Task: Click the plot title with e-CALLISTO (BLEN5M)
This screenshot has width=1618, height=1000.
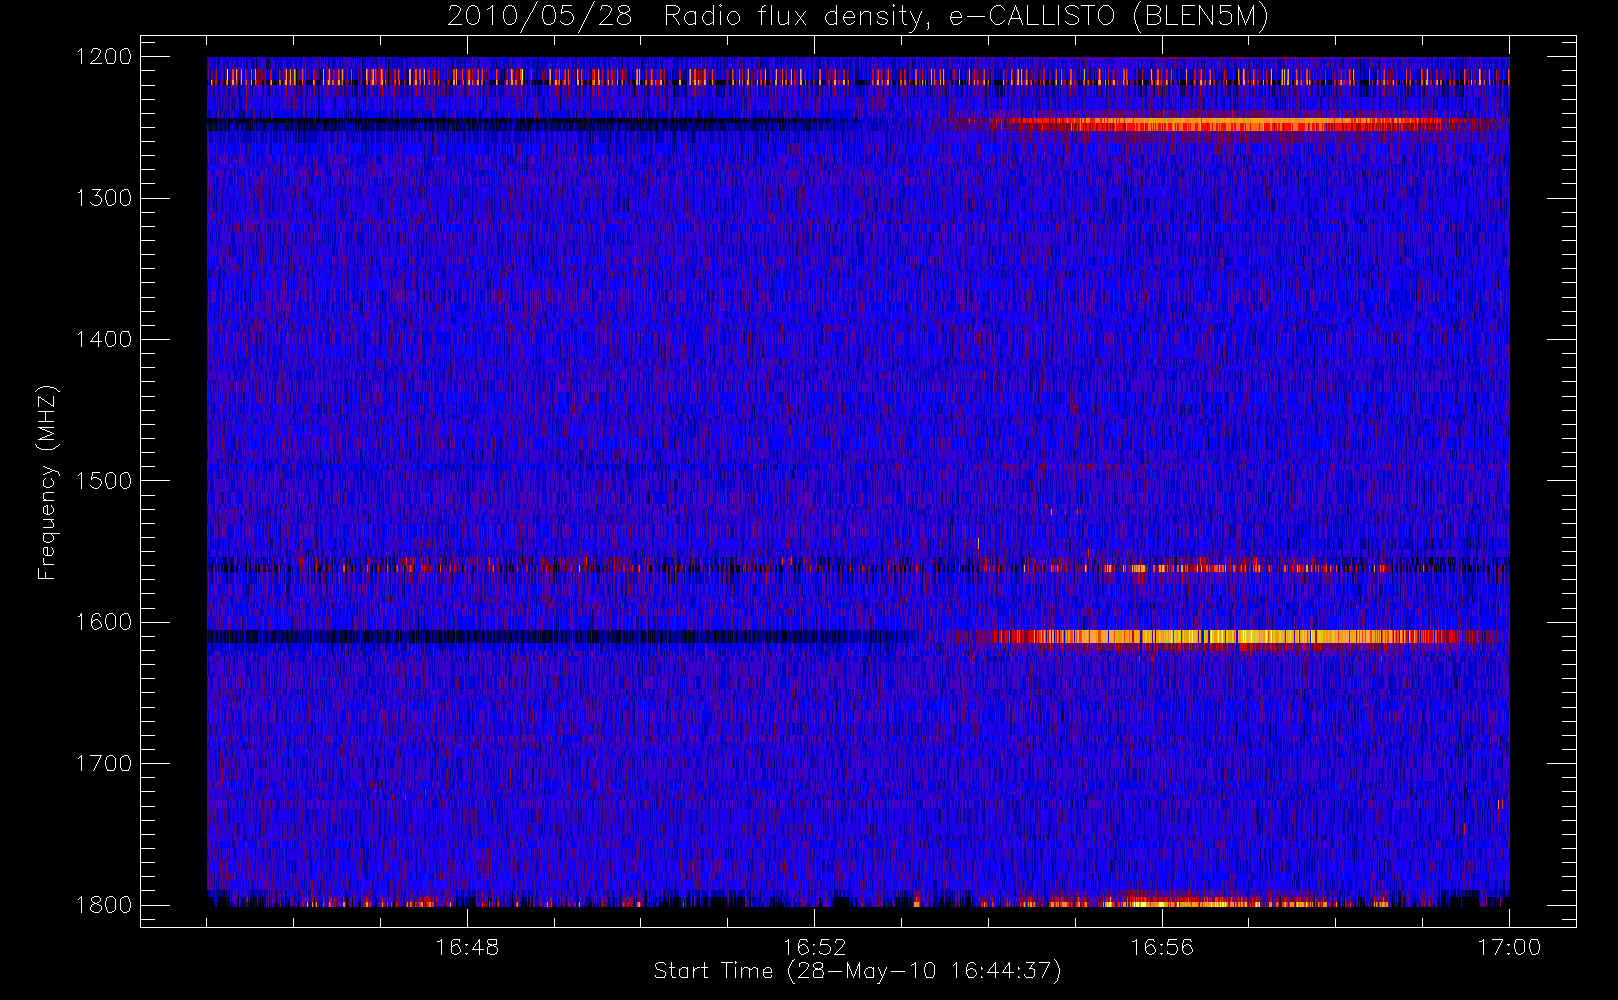Action: (858, 17)
